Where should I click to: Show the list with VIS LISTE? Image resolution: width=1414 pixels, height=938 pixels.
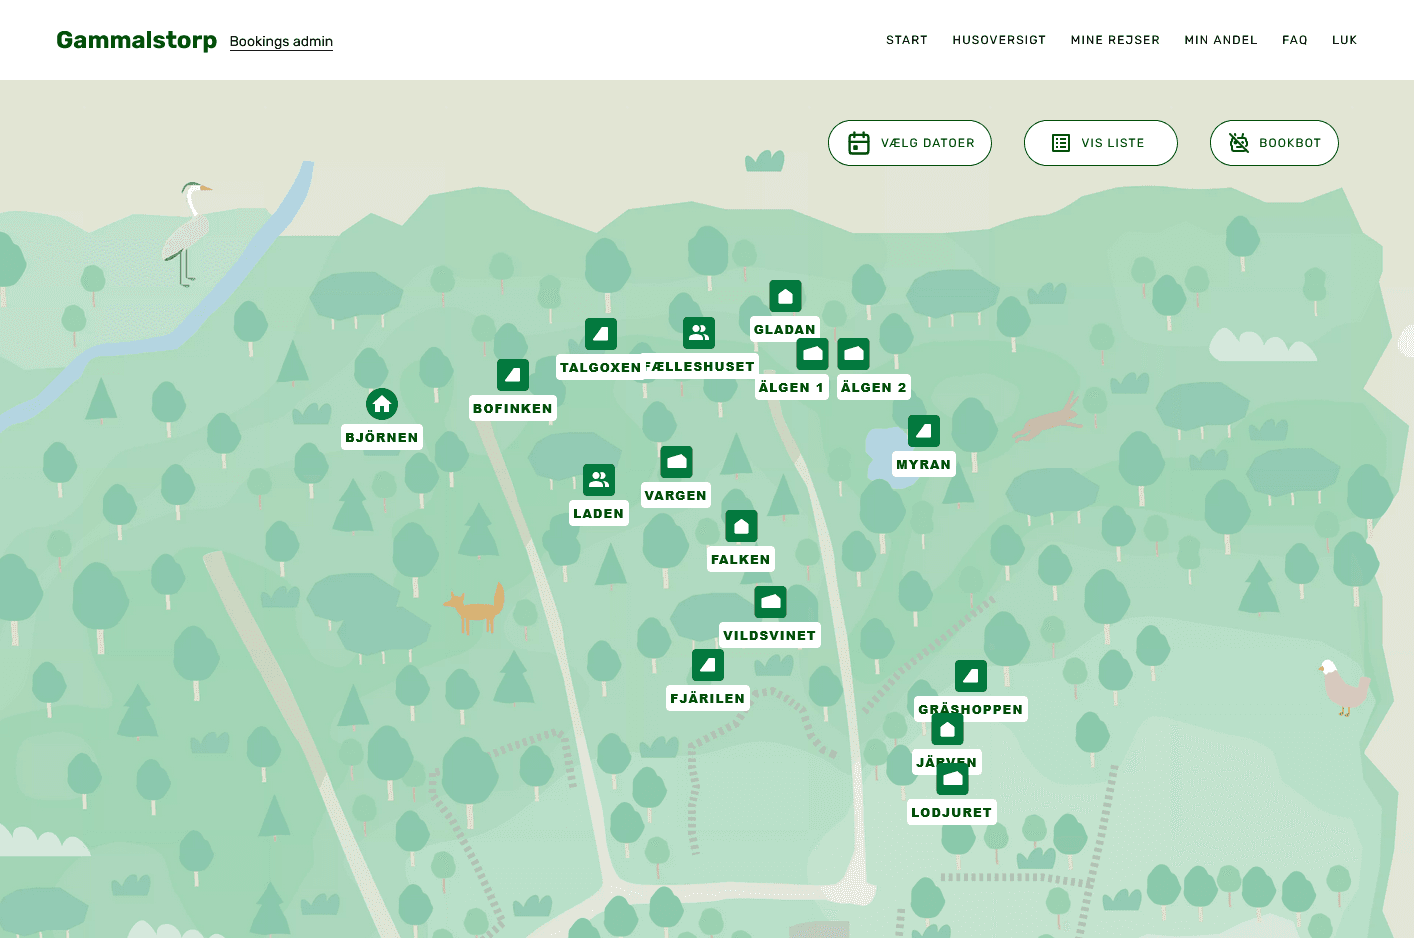tap(1100, 143)
